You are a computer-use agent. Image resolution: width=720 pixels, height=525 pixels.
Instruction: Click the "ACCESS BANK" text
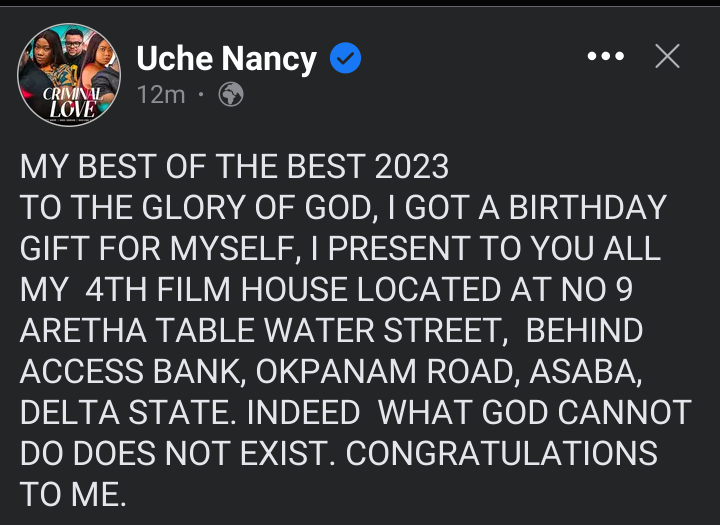(132, 371)
